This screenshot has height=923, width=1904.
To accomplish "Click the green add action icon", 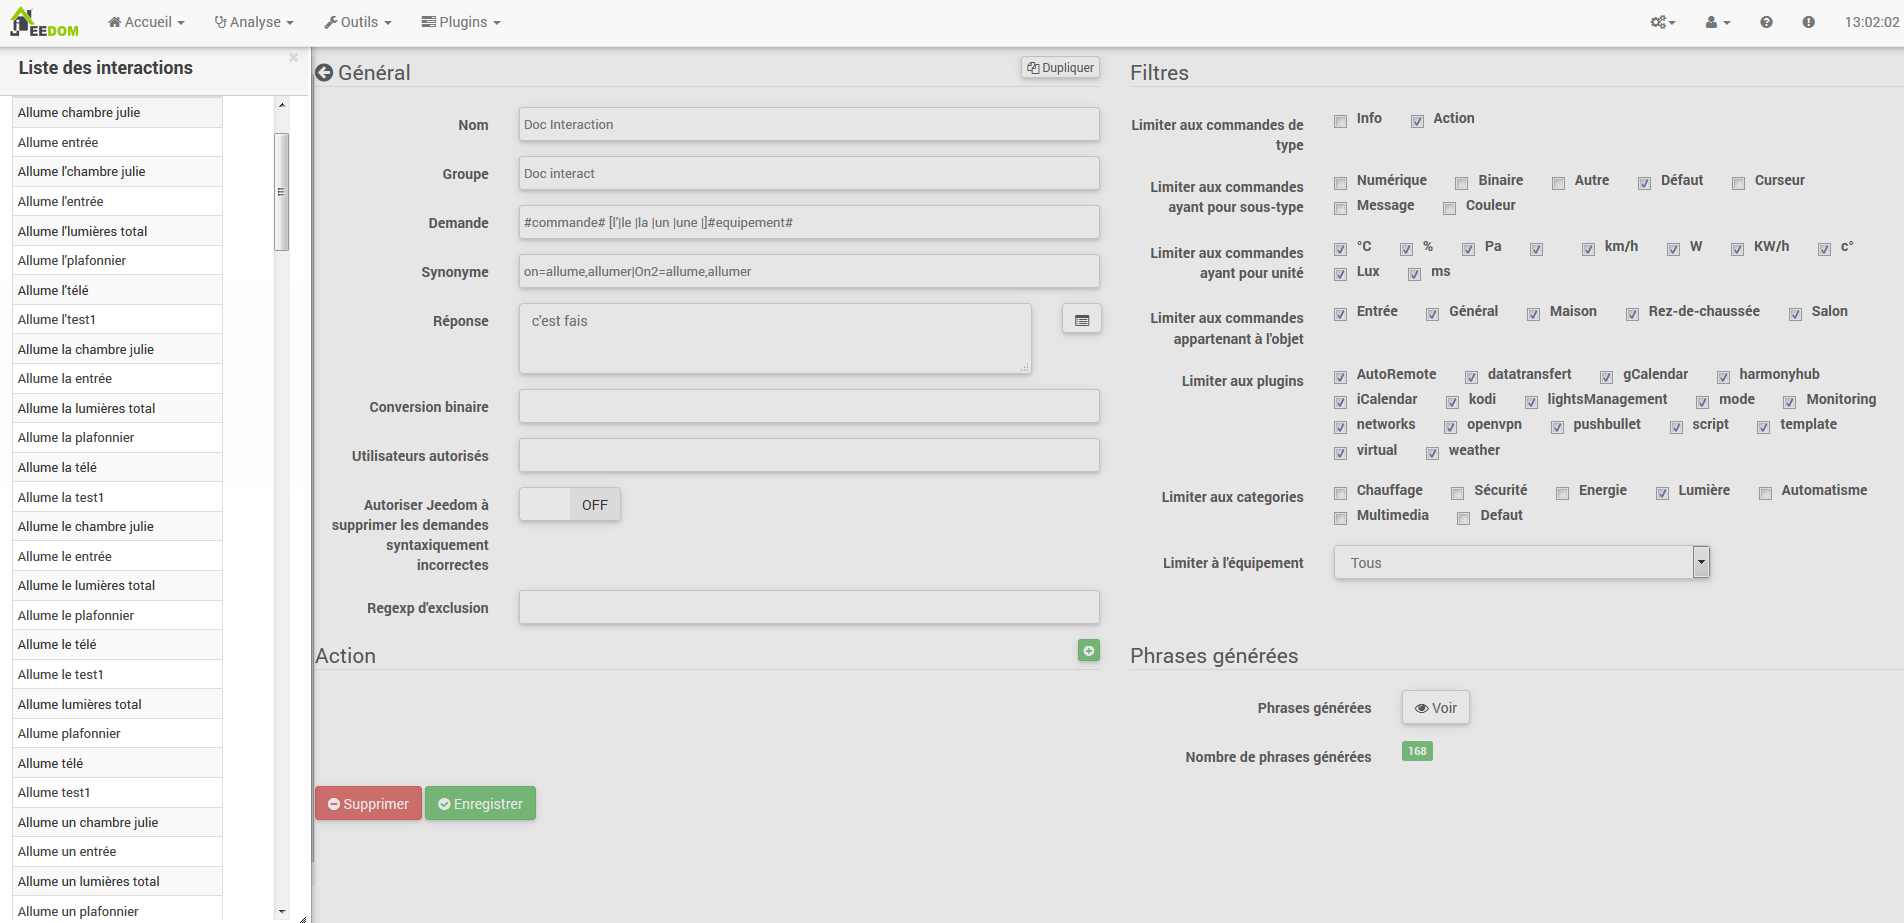I will [1088, 651].
